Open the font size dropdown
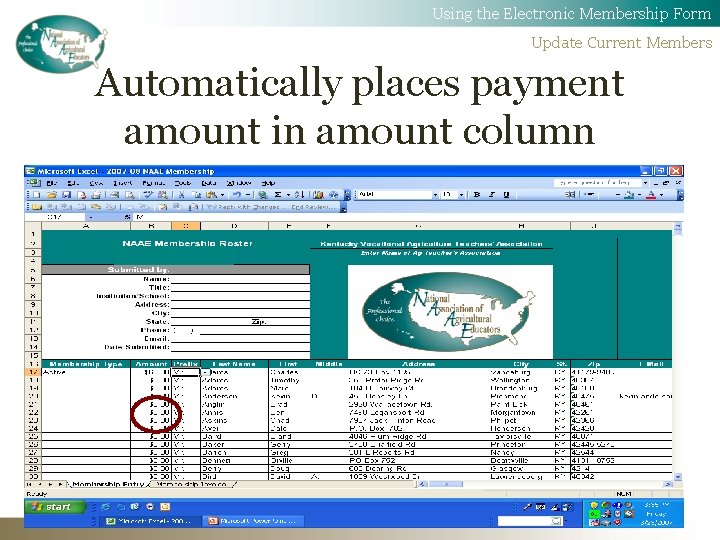Viewport: 720px width, 540px height. 461,195
